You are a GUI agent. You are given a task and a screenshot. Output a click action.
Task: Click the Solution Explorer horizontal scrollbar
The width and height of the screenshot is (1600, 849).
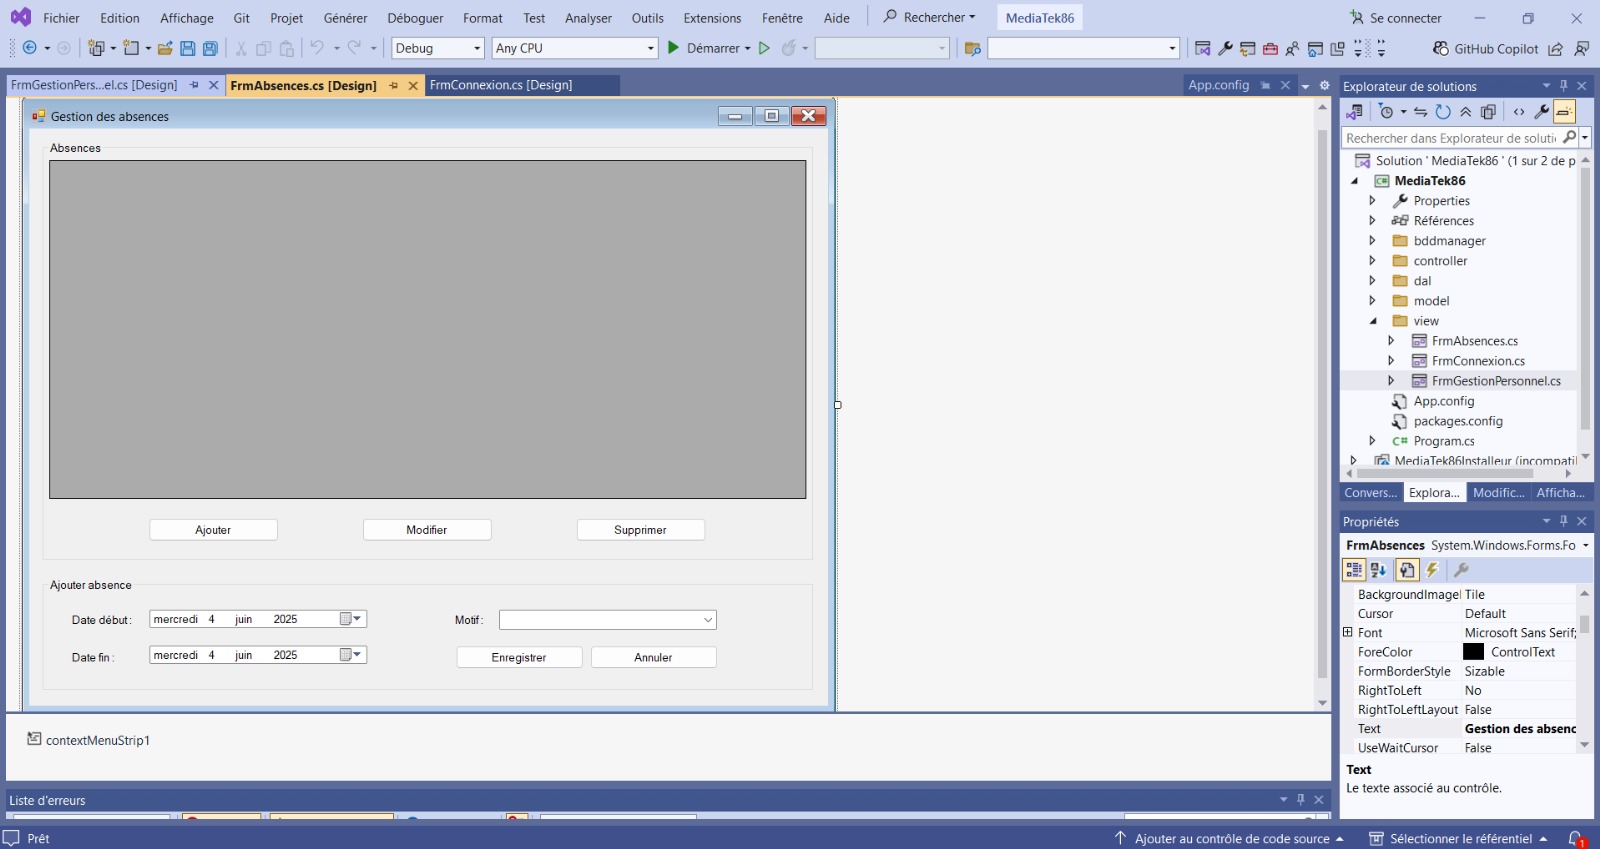tap(1445, 473)
